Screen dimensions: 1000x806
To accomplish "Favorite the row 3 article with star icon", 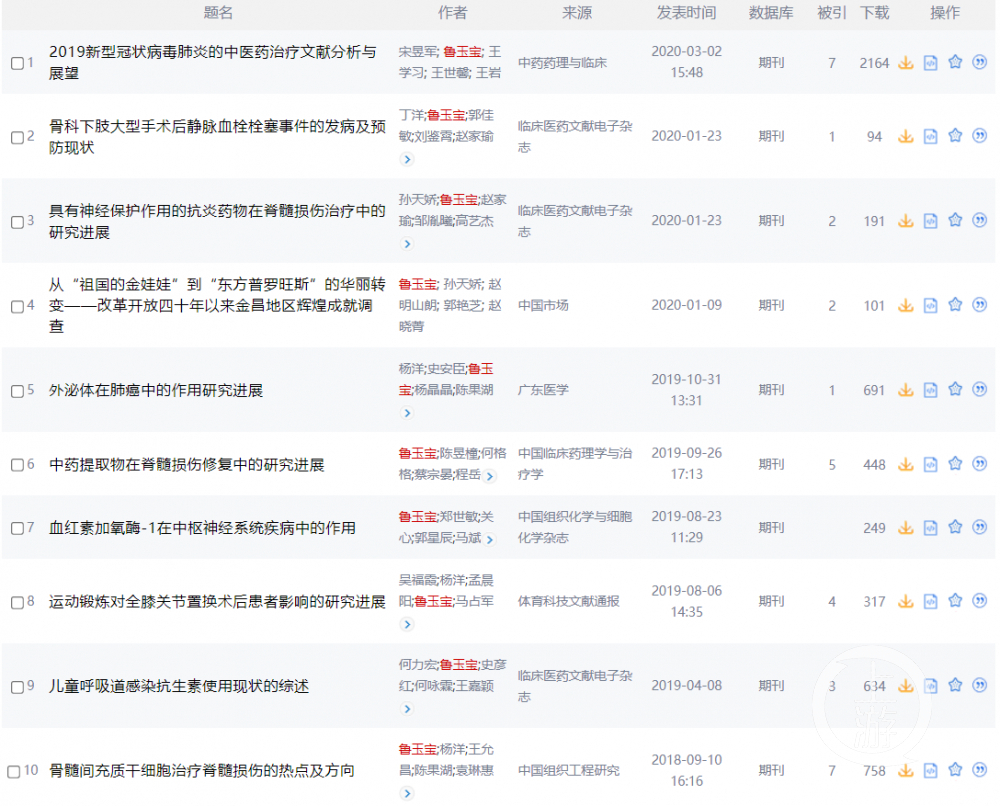I will click(955, 220).
